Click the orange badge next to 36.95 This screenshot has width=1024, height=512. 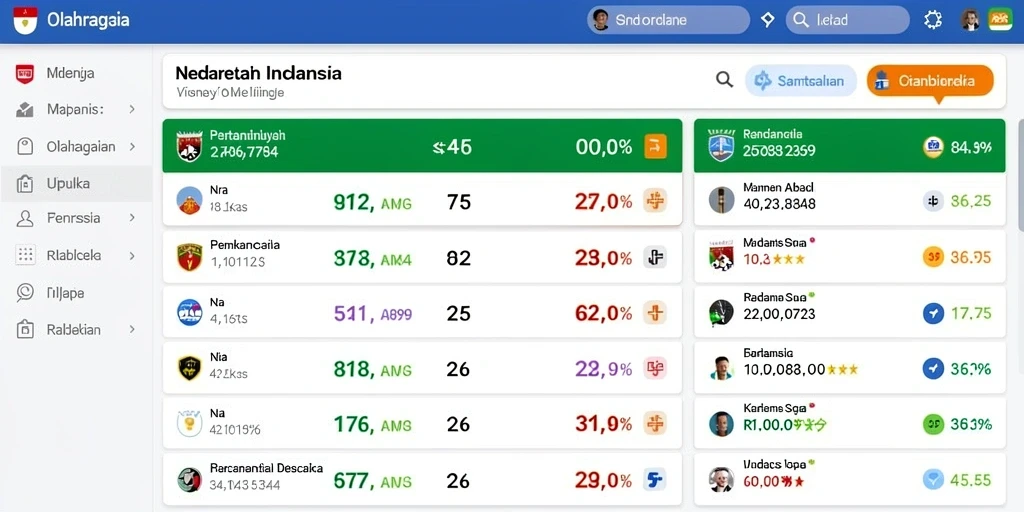[933, 257]
